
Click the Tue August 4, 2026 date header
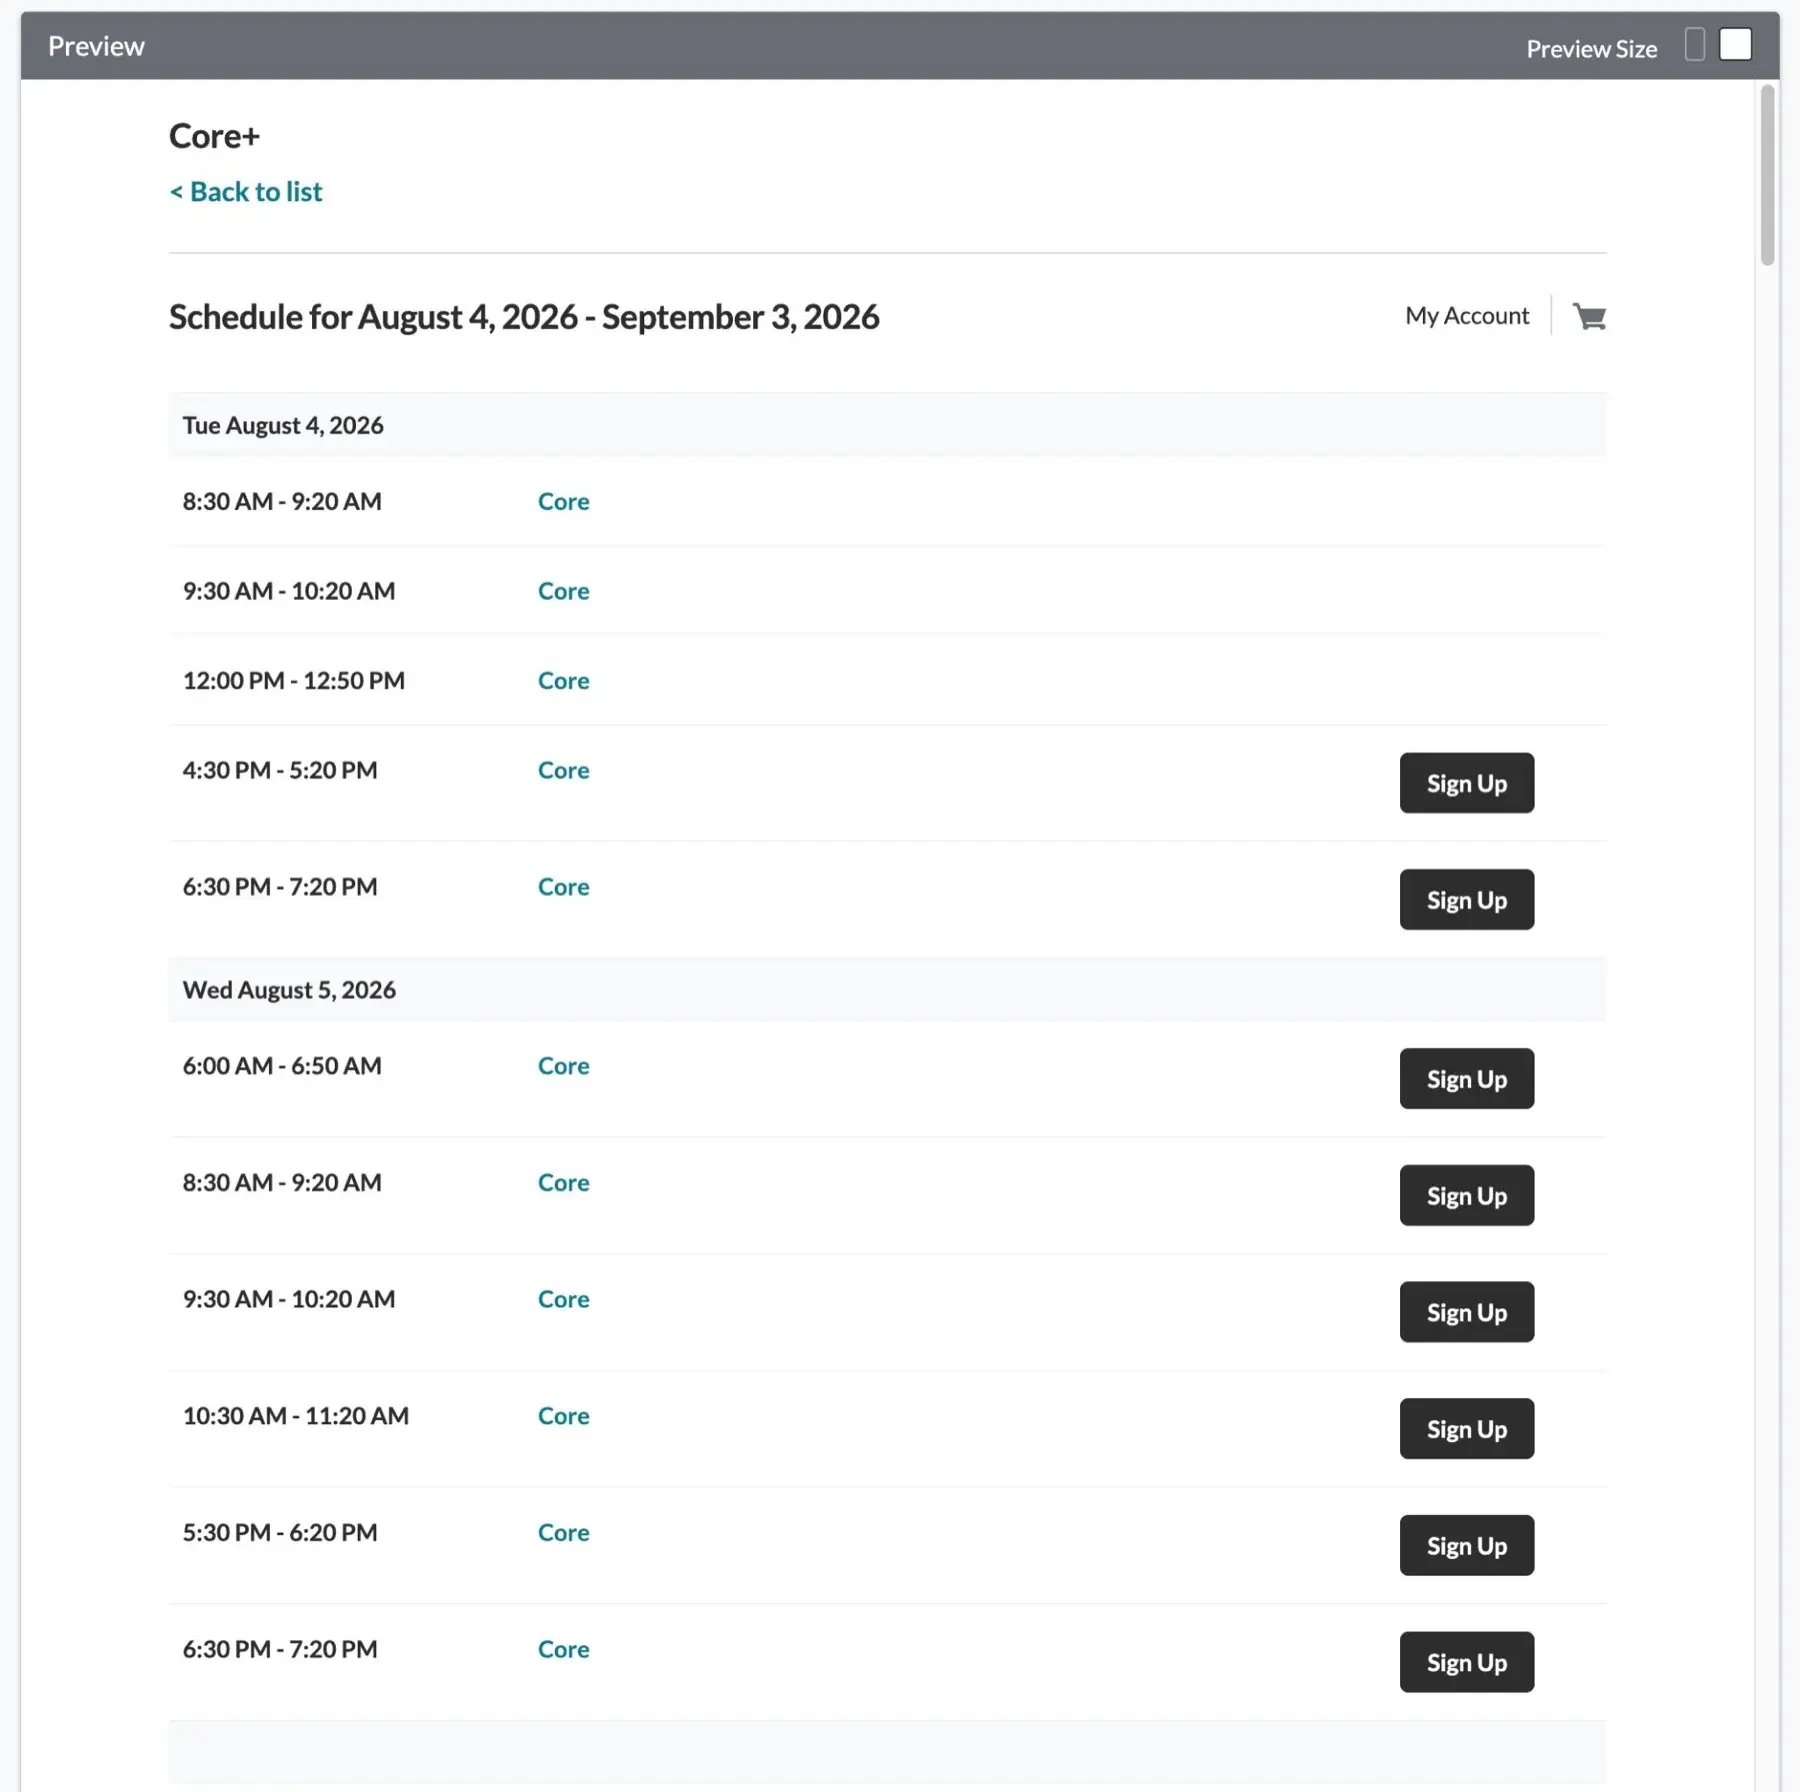pyautogui.click(x=887, y=425)
